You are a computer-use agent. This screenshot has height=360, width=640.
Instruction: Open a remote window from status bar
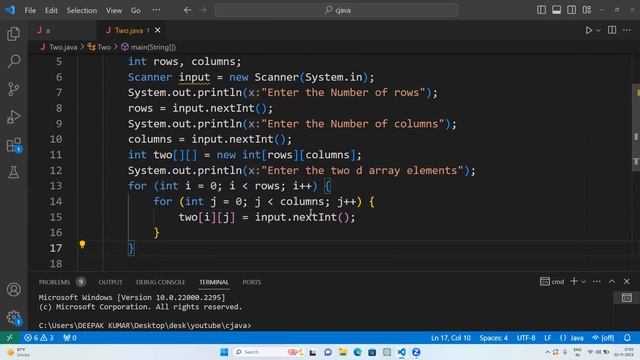10,338
